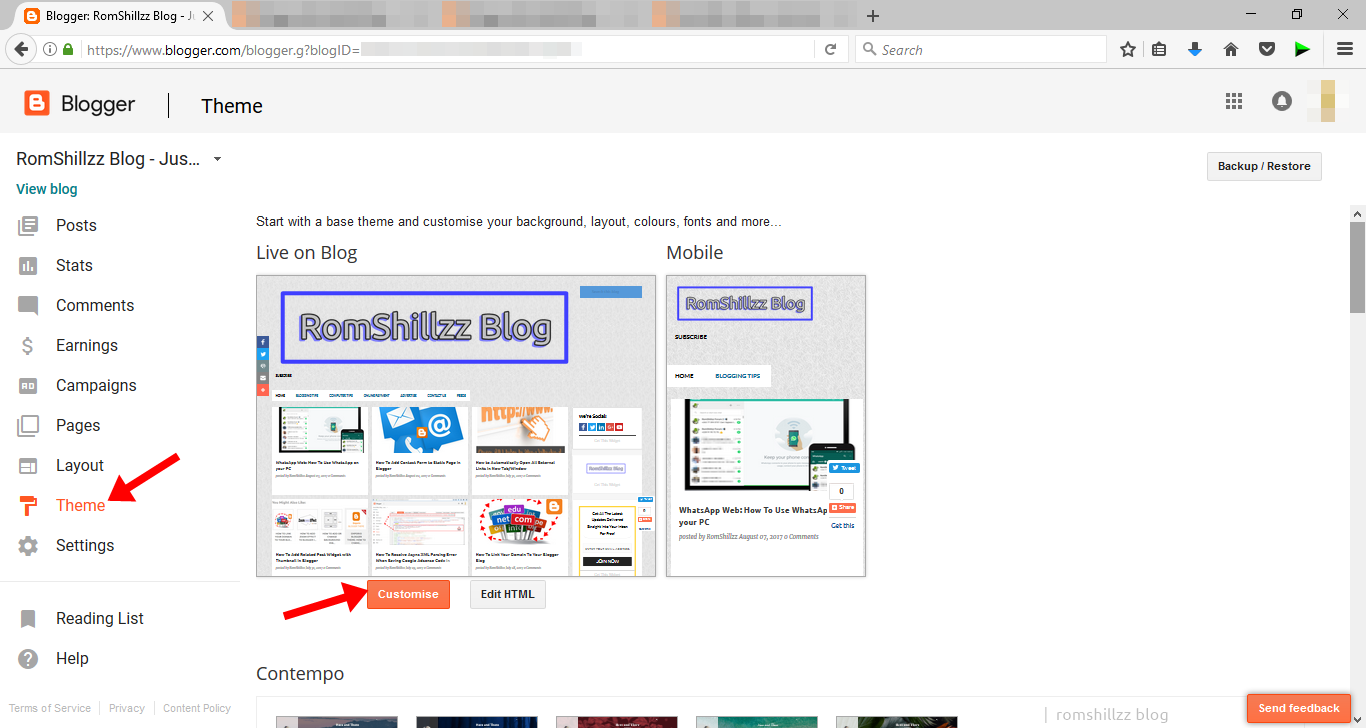Open the Layout editor
This screenshot has width=1366, height=728.
(x=80, y=465)
